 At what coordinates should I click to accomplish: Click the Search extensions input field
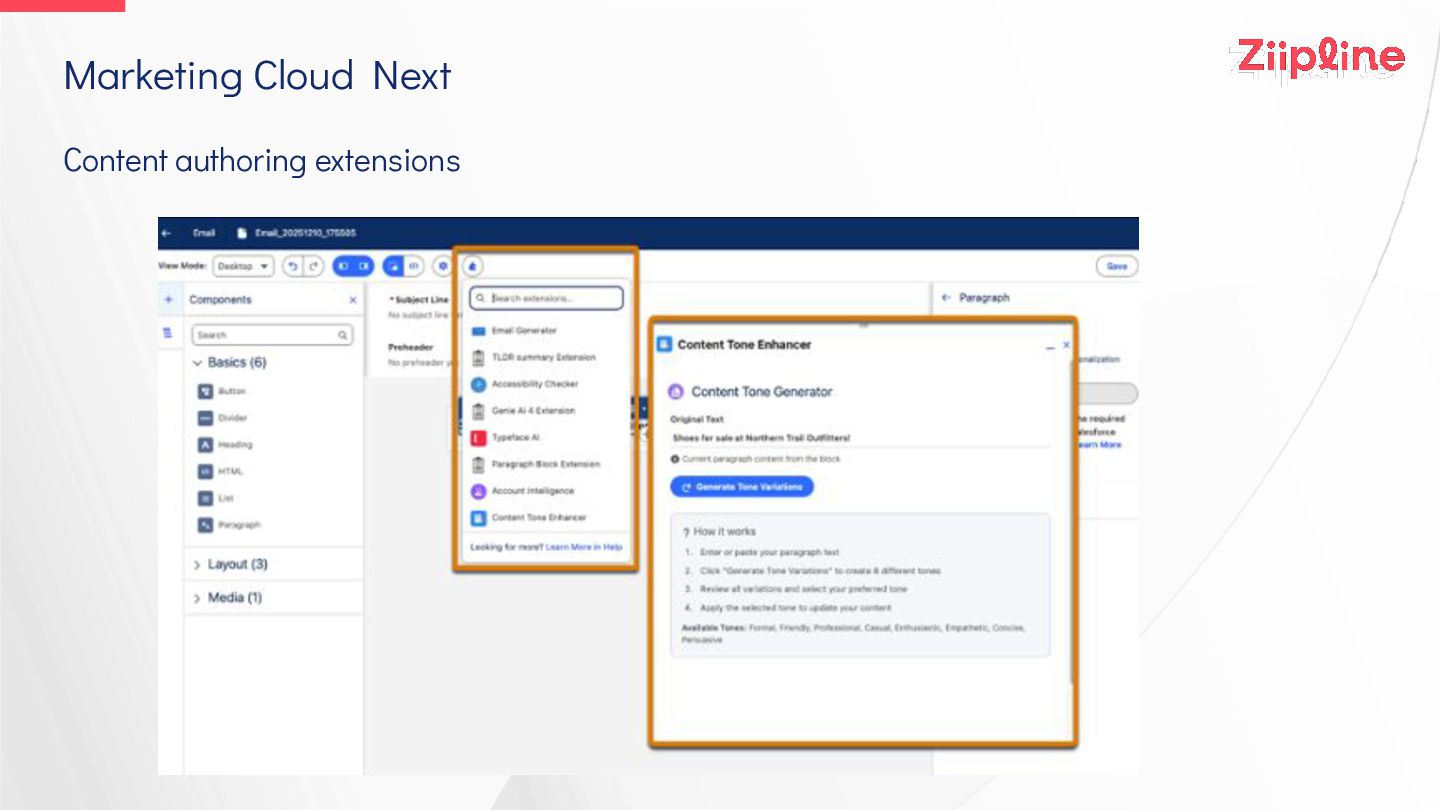click(x=546, y=298)
